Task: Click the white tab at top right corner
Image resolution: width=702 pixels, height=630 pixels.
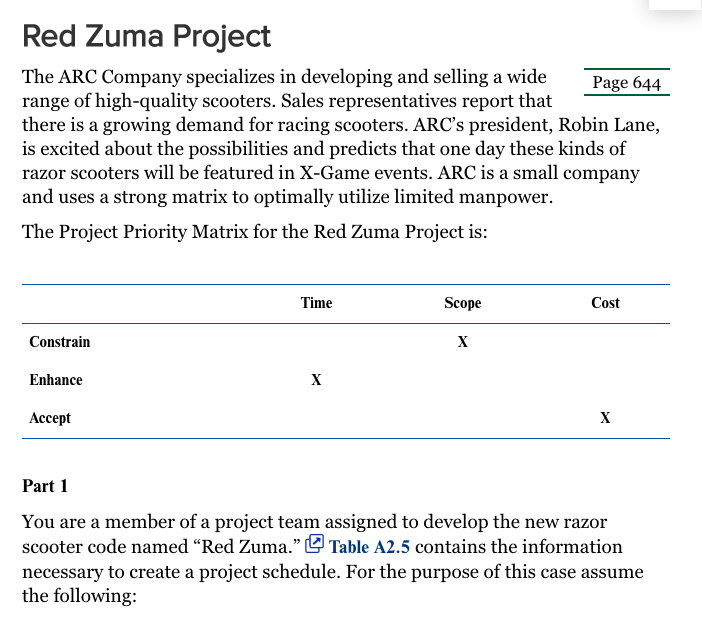Action: coord(675,4)
